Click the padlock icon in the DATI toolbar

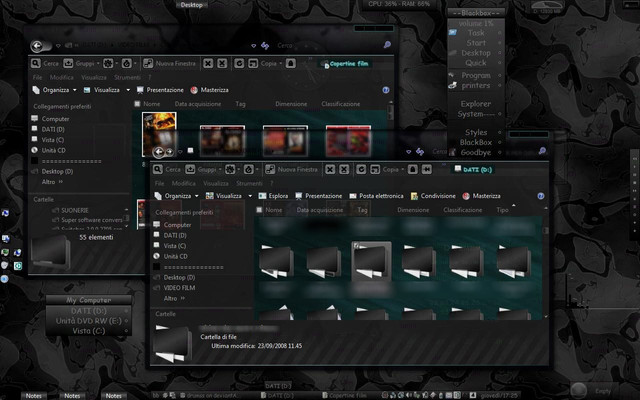coord(413,169)
